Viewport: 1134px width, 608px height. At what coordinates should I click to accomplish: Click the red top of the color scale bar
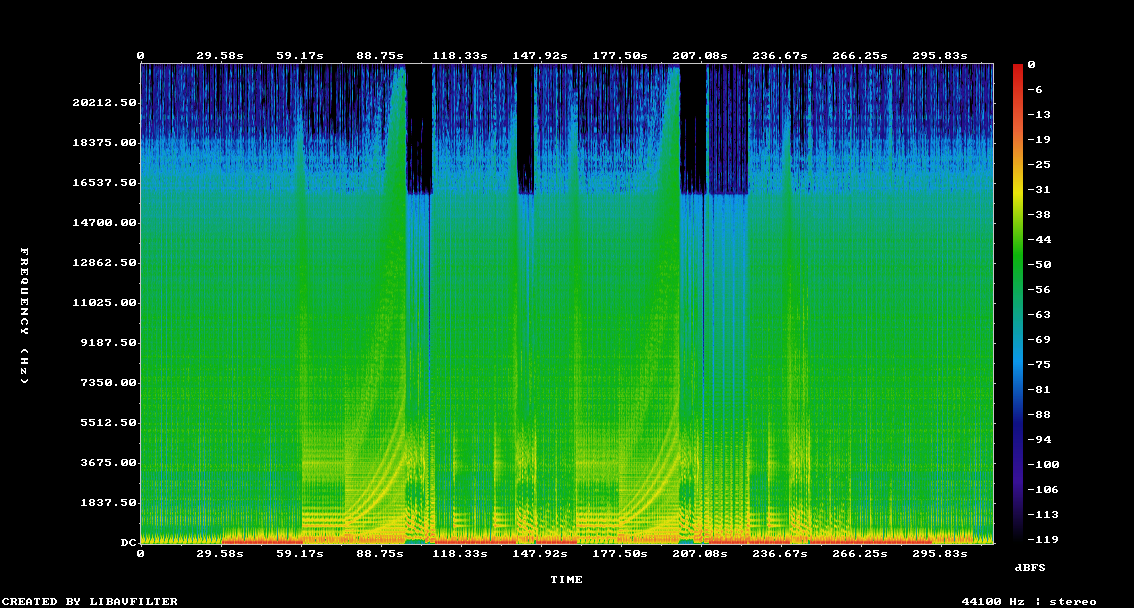pos(1018,67)
